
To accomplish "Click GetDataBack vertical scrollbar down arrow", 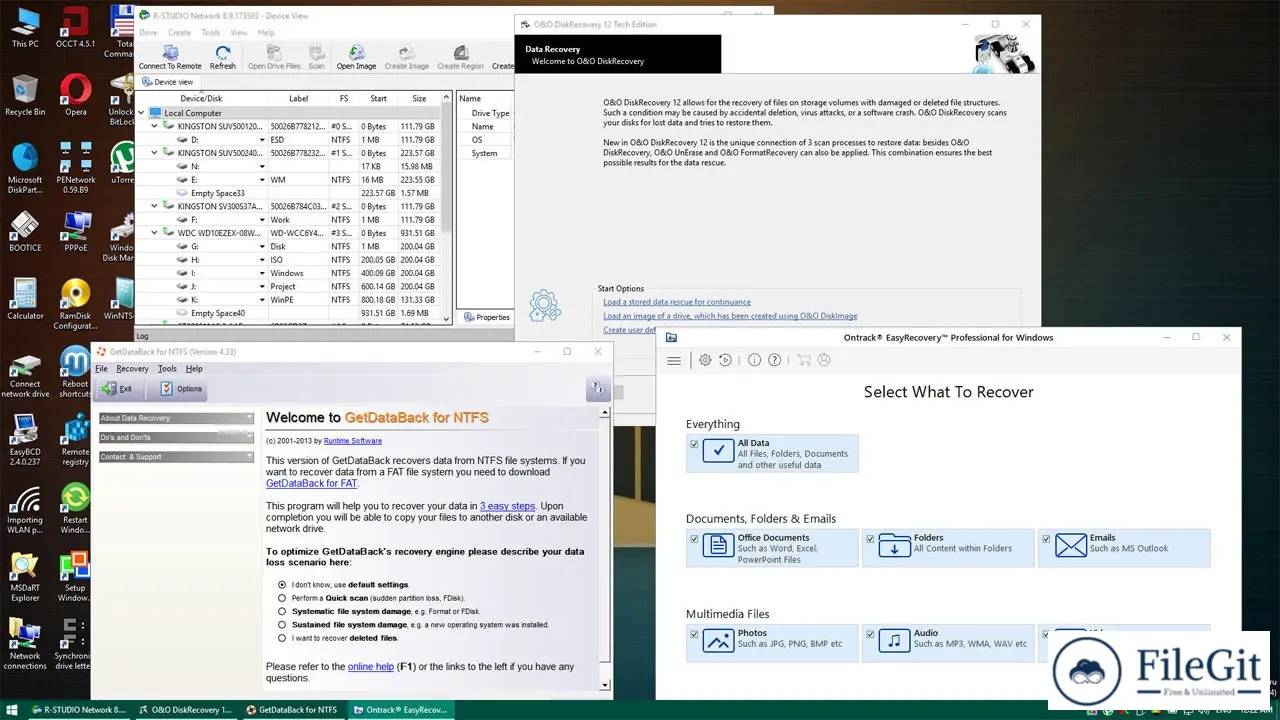I will tap(604, 685).
